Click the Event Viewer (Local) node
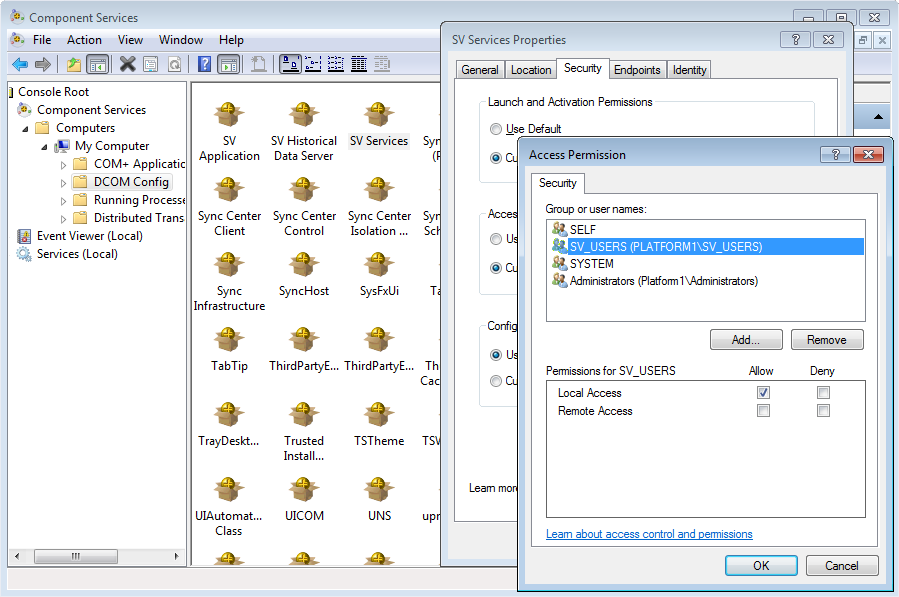The image size is (899, 597). click(x=89, y=236)
